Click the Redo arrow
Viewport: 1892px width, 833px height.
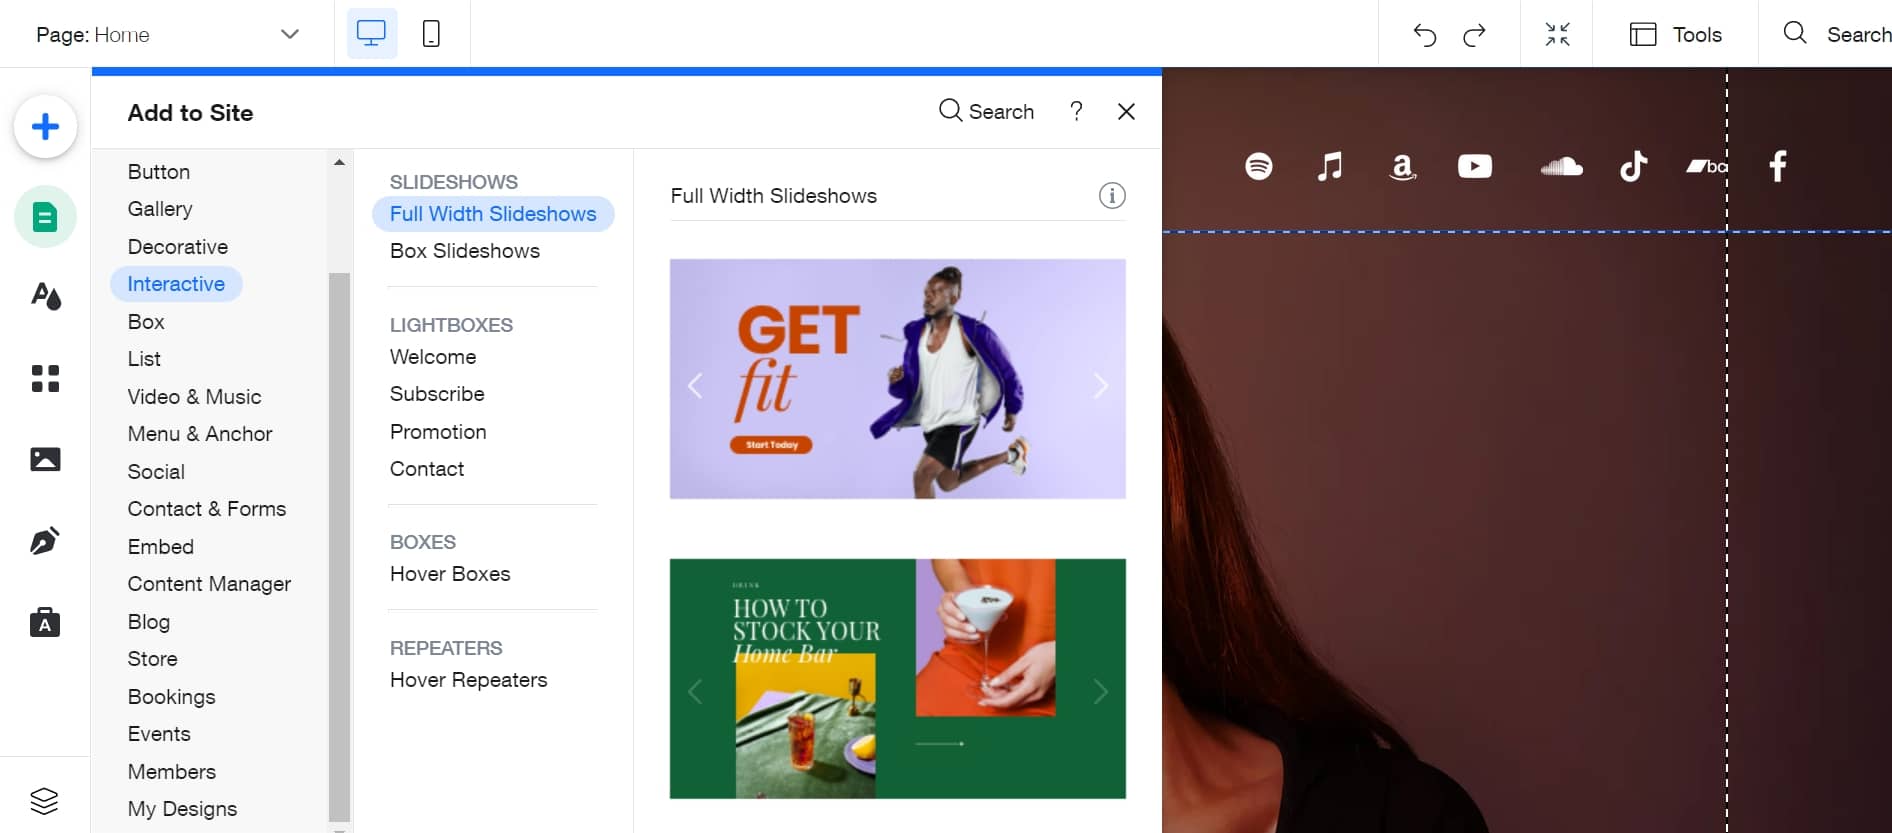pos(1475,35)
